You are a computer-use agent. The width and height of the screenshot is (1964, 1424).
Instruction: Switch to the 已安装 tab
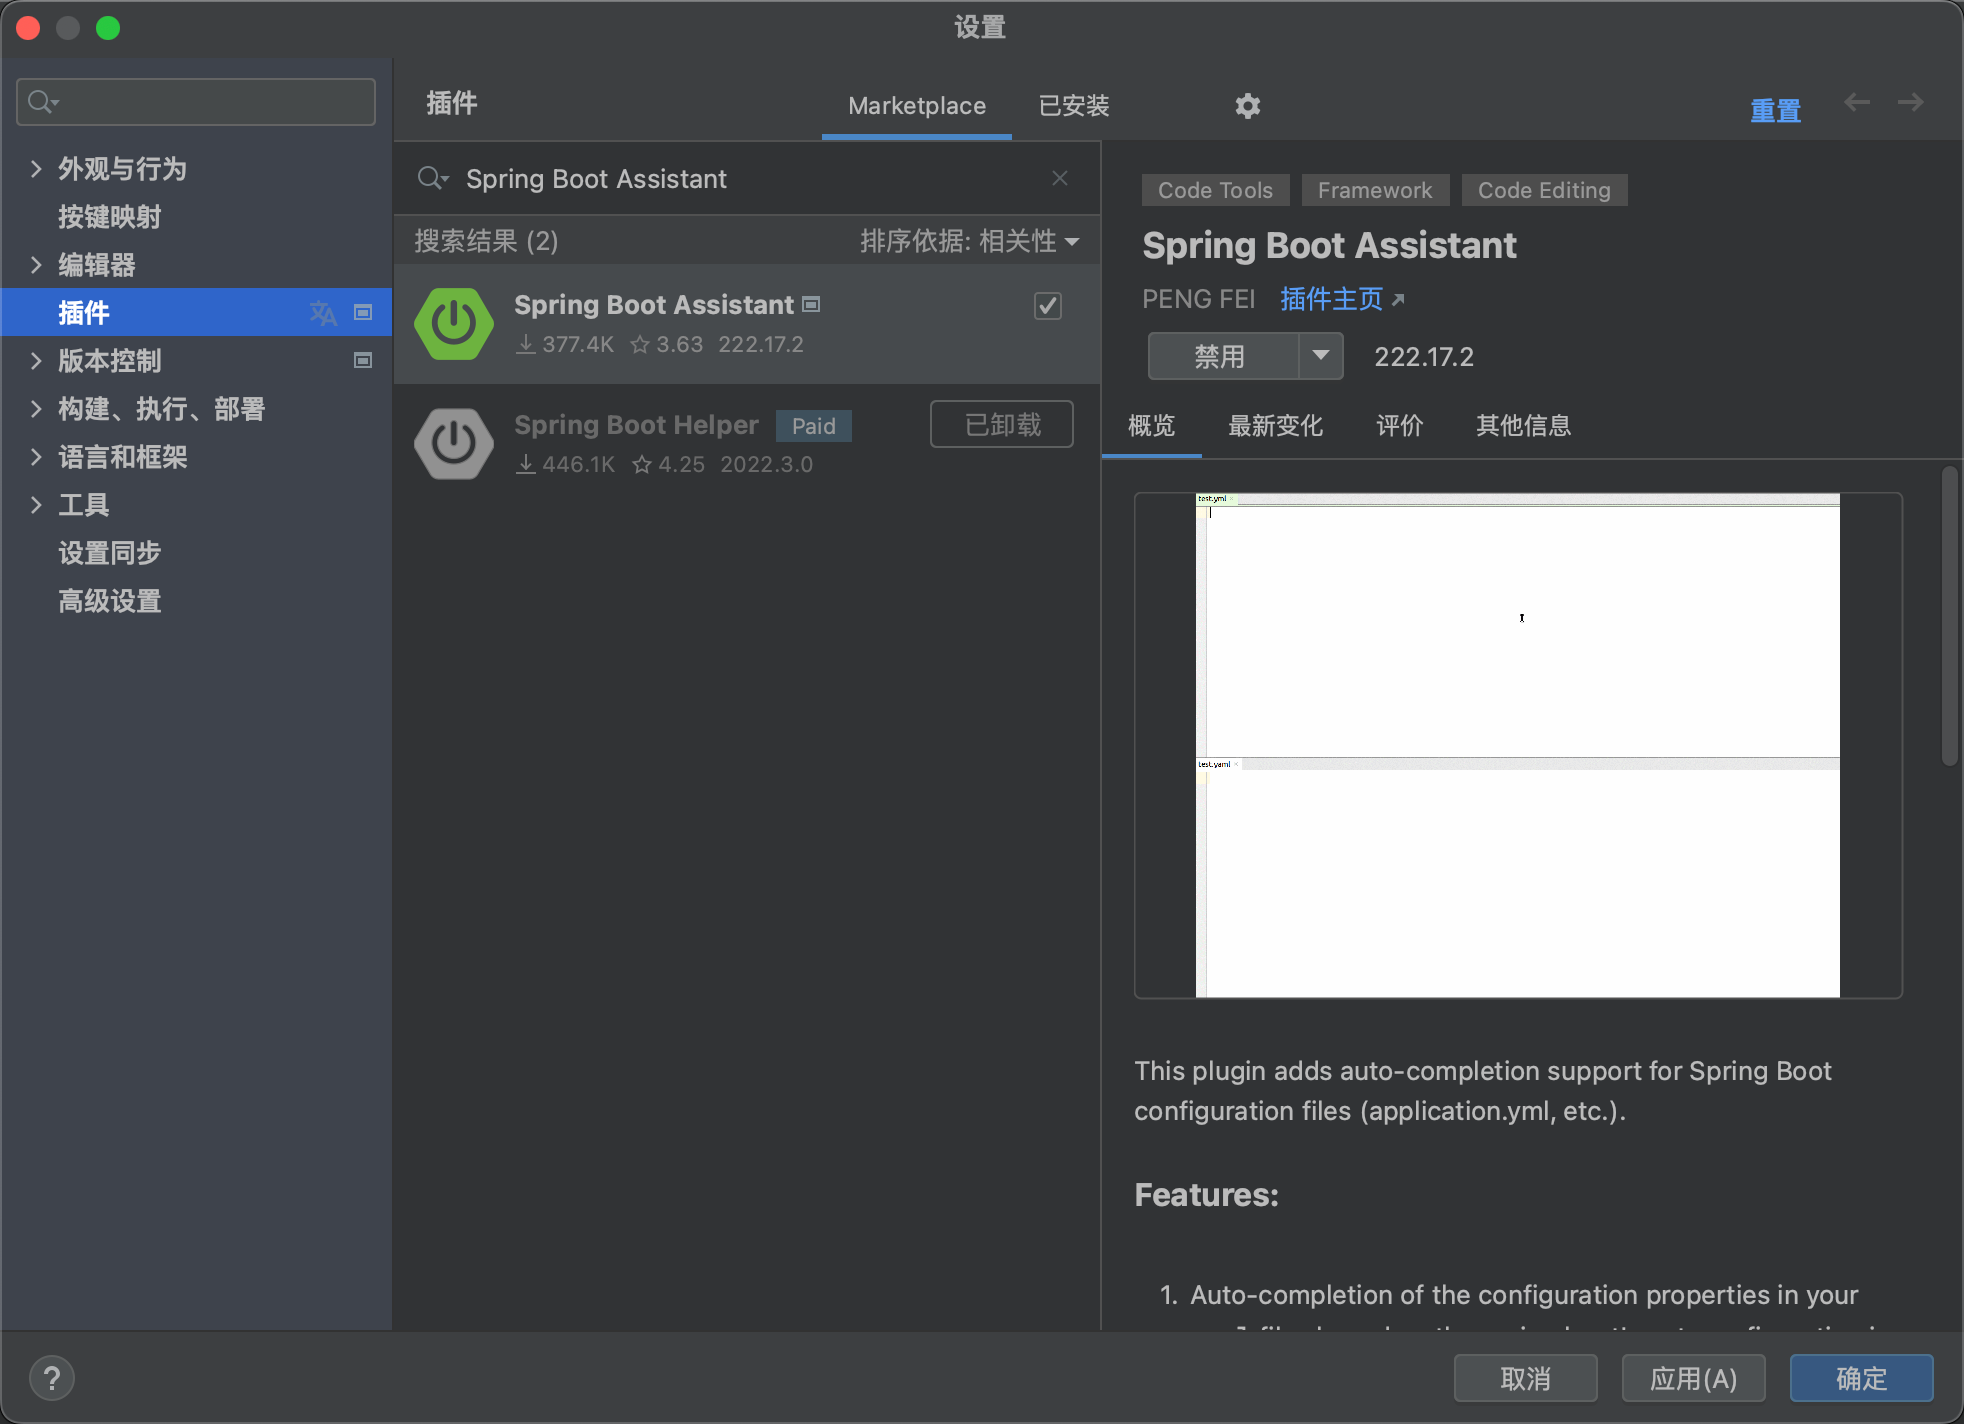tap(1074, 106)
